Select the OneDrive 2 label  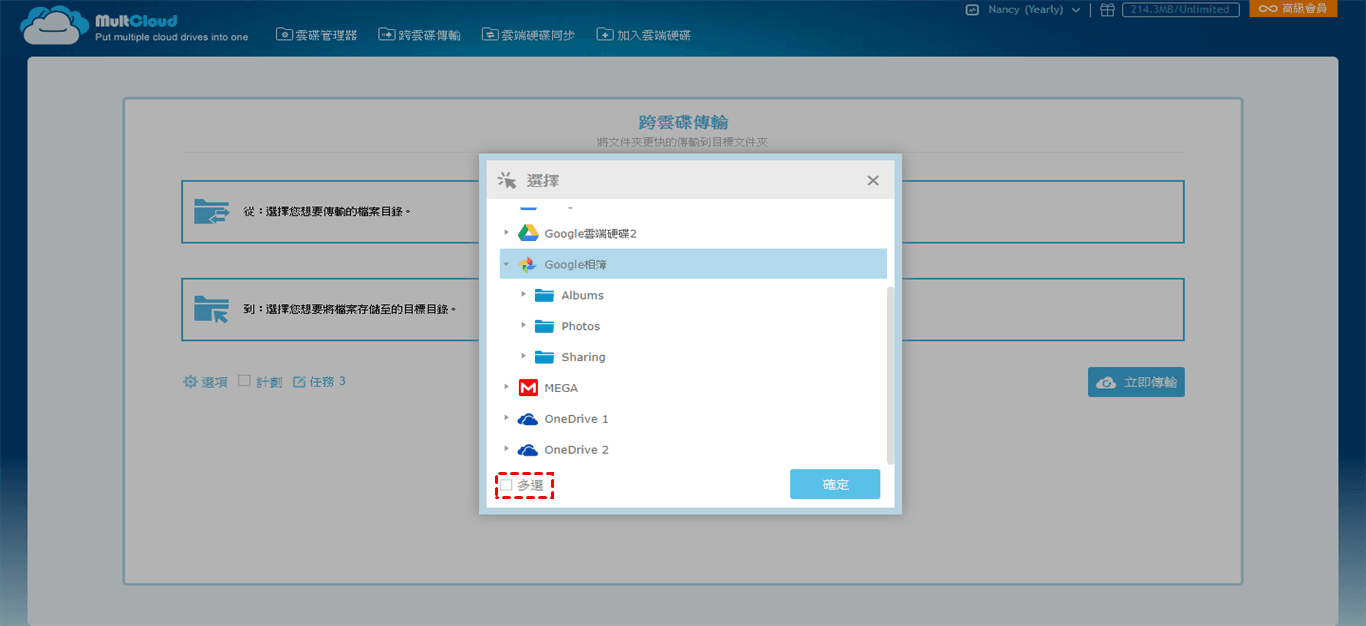[x=576, y=450]
